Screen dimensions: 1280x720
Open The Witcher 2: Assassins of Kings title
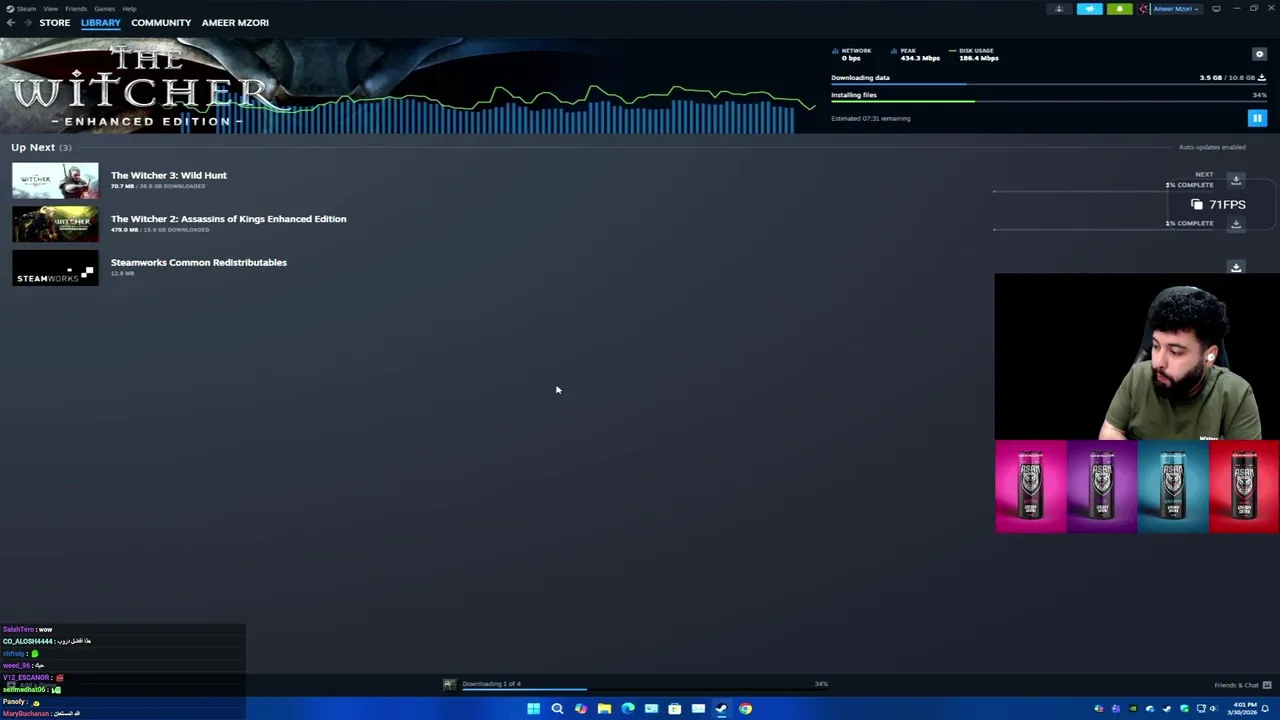coord(229,219)
